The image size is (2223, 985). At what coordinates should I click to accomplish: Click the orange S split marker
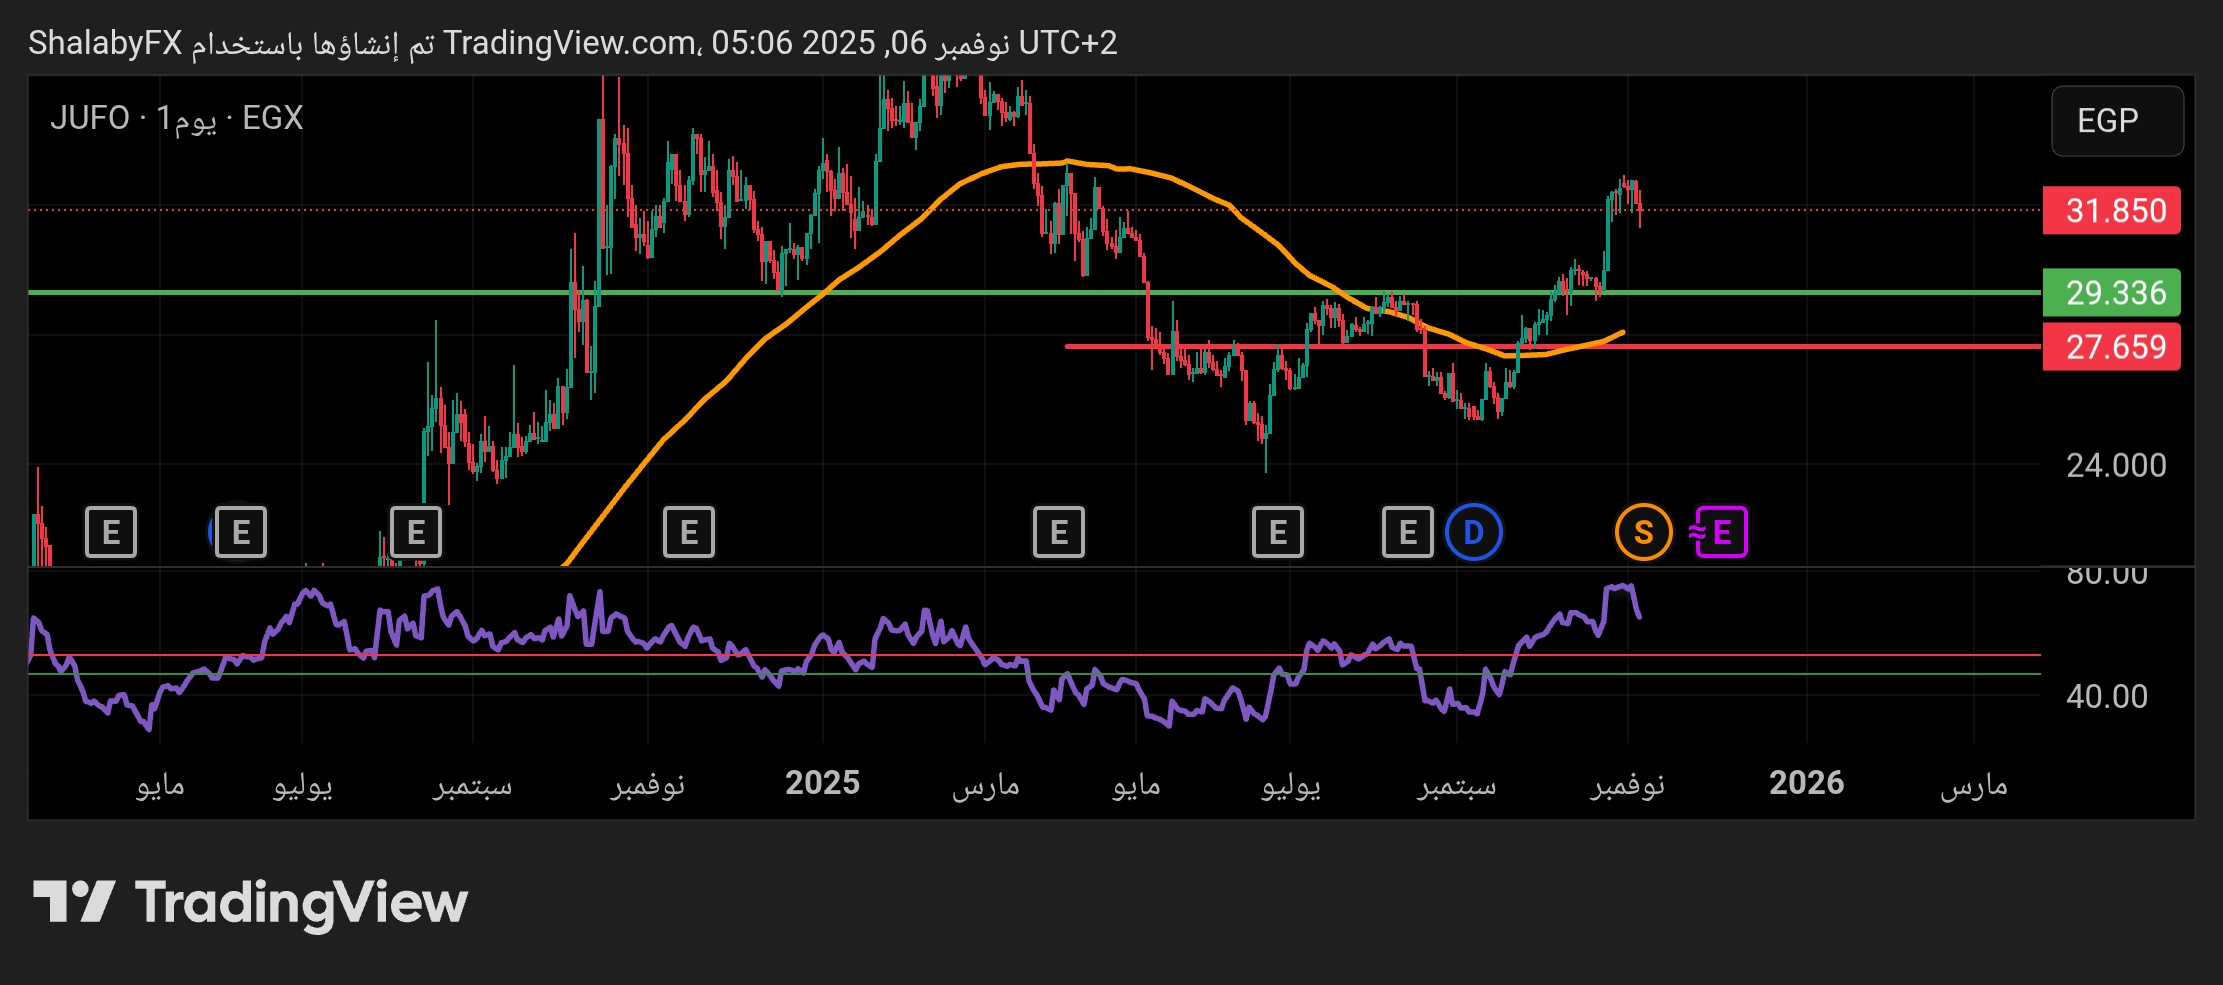(x=1643, y=532)
